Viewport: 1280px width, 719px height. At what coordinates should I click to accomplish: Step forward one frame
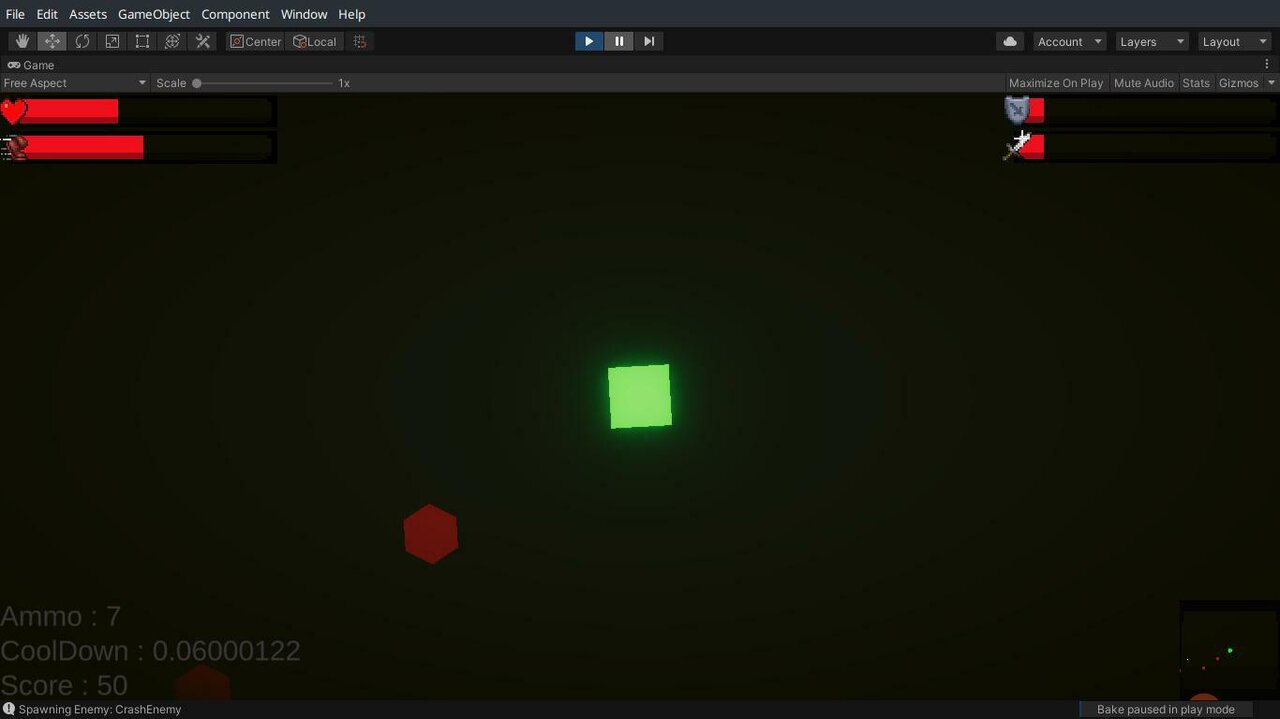coord(649,41)
